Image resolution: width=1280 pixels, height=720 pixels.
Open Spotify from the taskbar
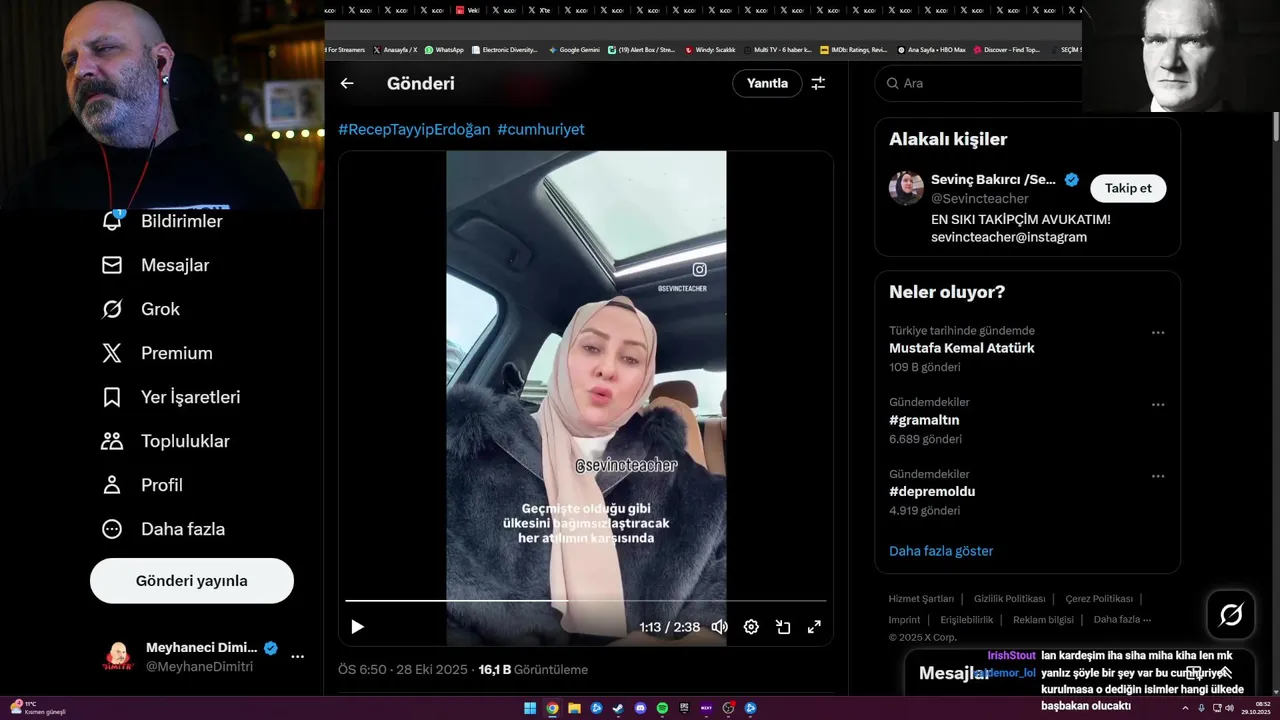point(662,708)
